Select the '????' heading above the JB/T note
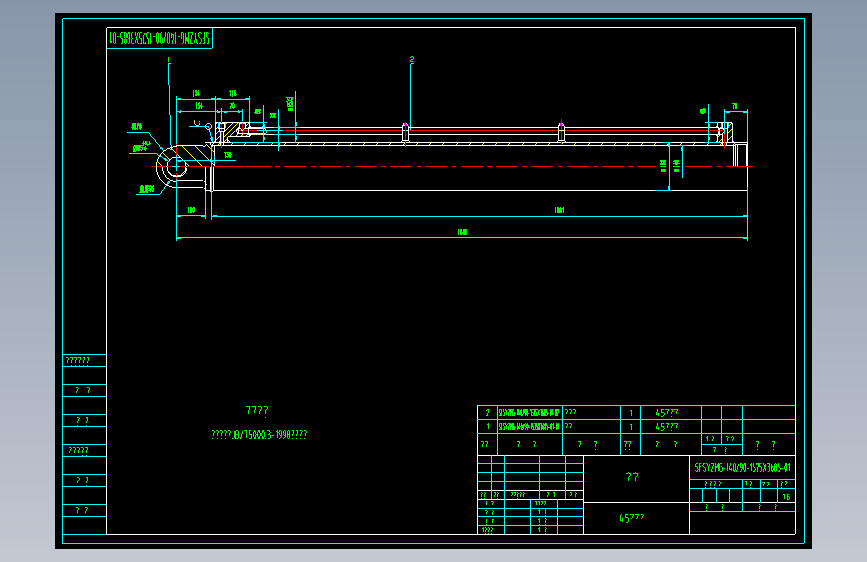 tap(257, 410)
